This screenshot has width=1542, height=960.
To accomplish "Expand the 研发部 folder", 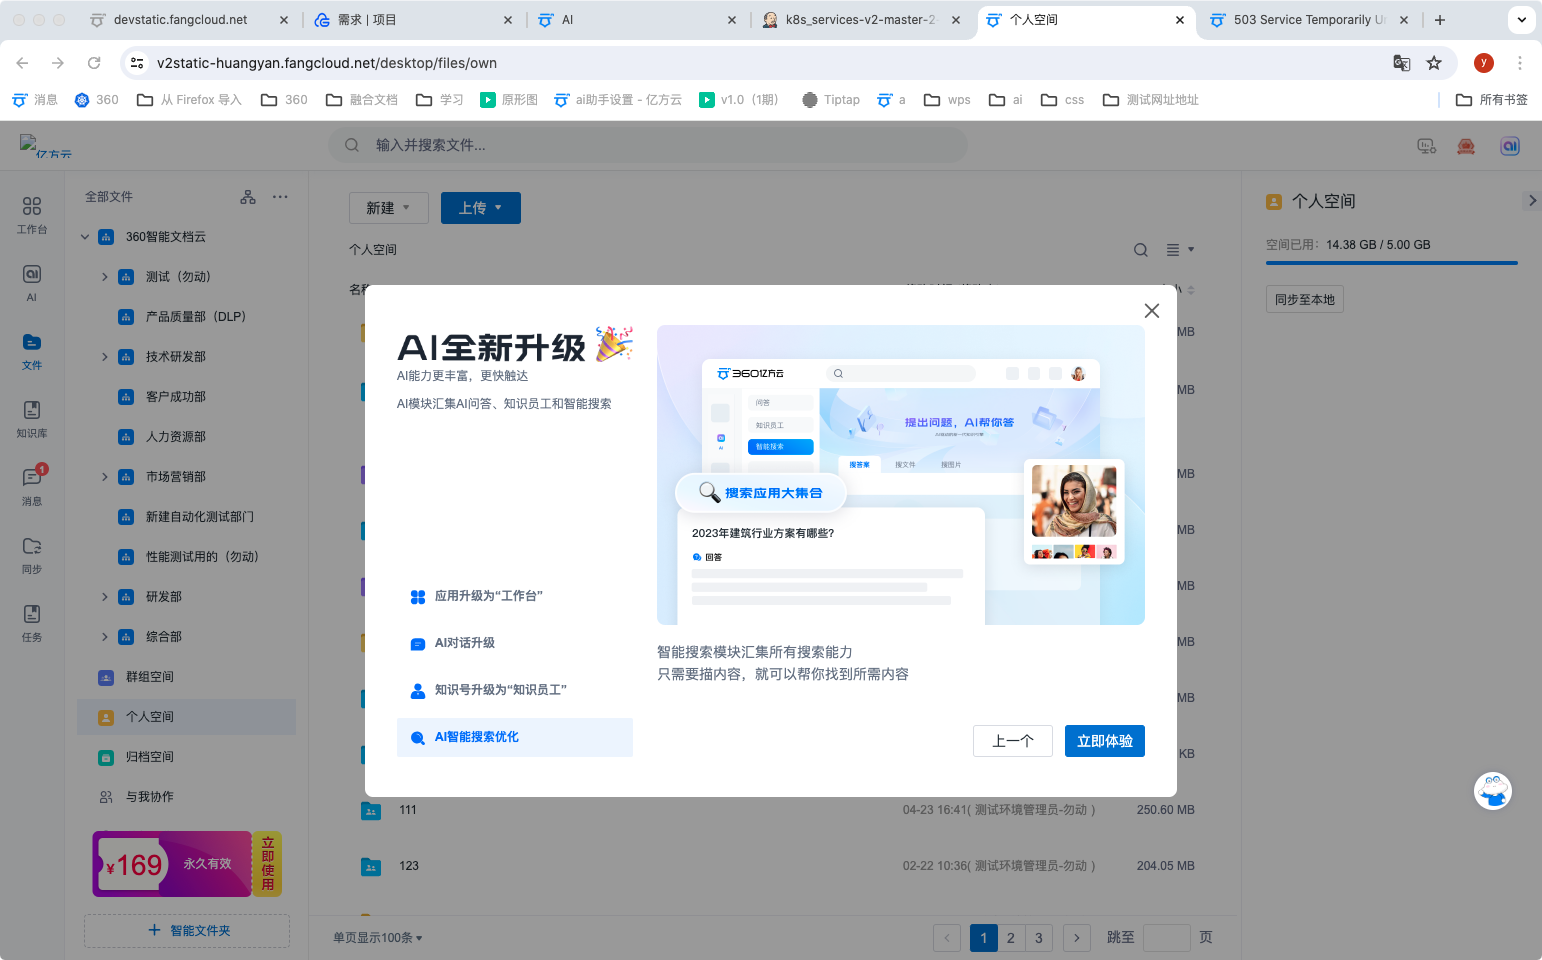I will (105, 597).
